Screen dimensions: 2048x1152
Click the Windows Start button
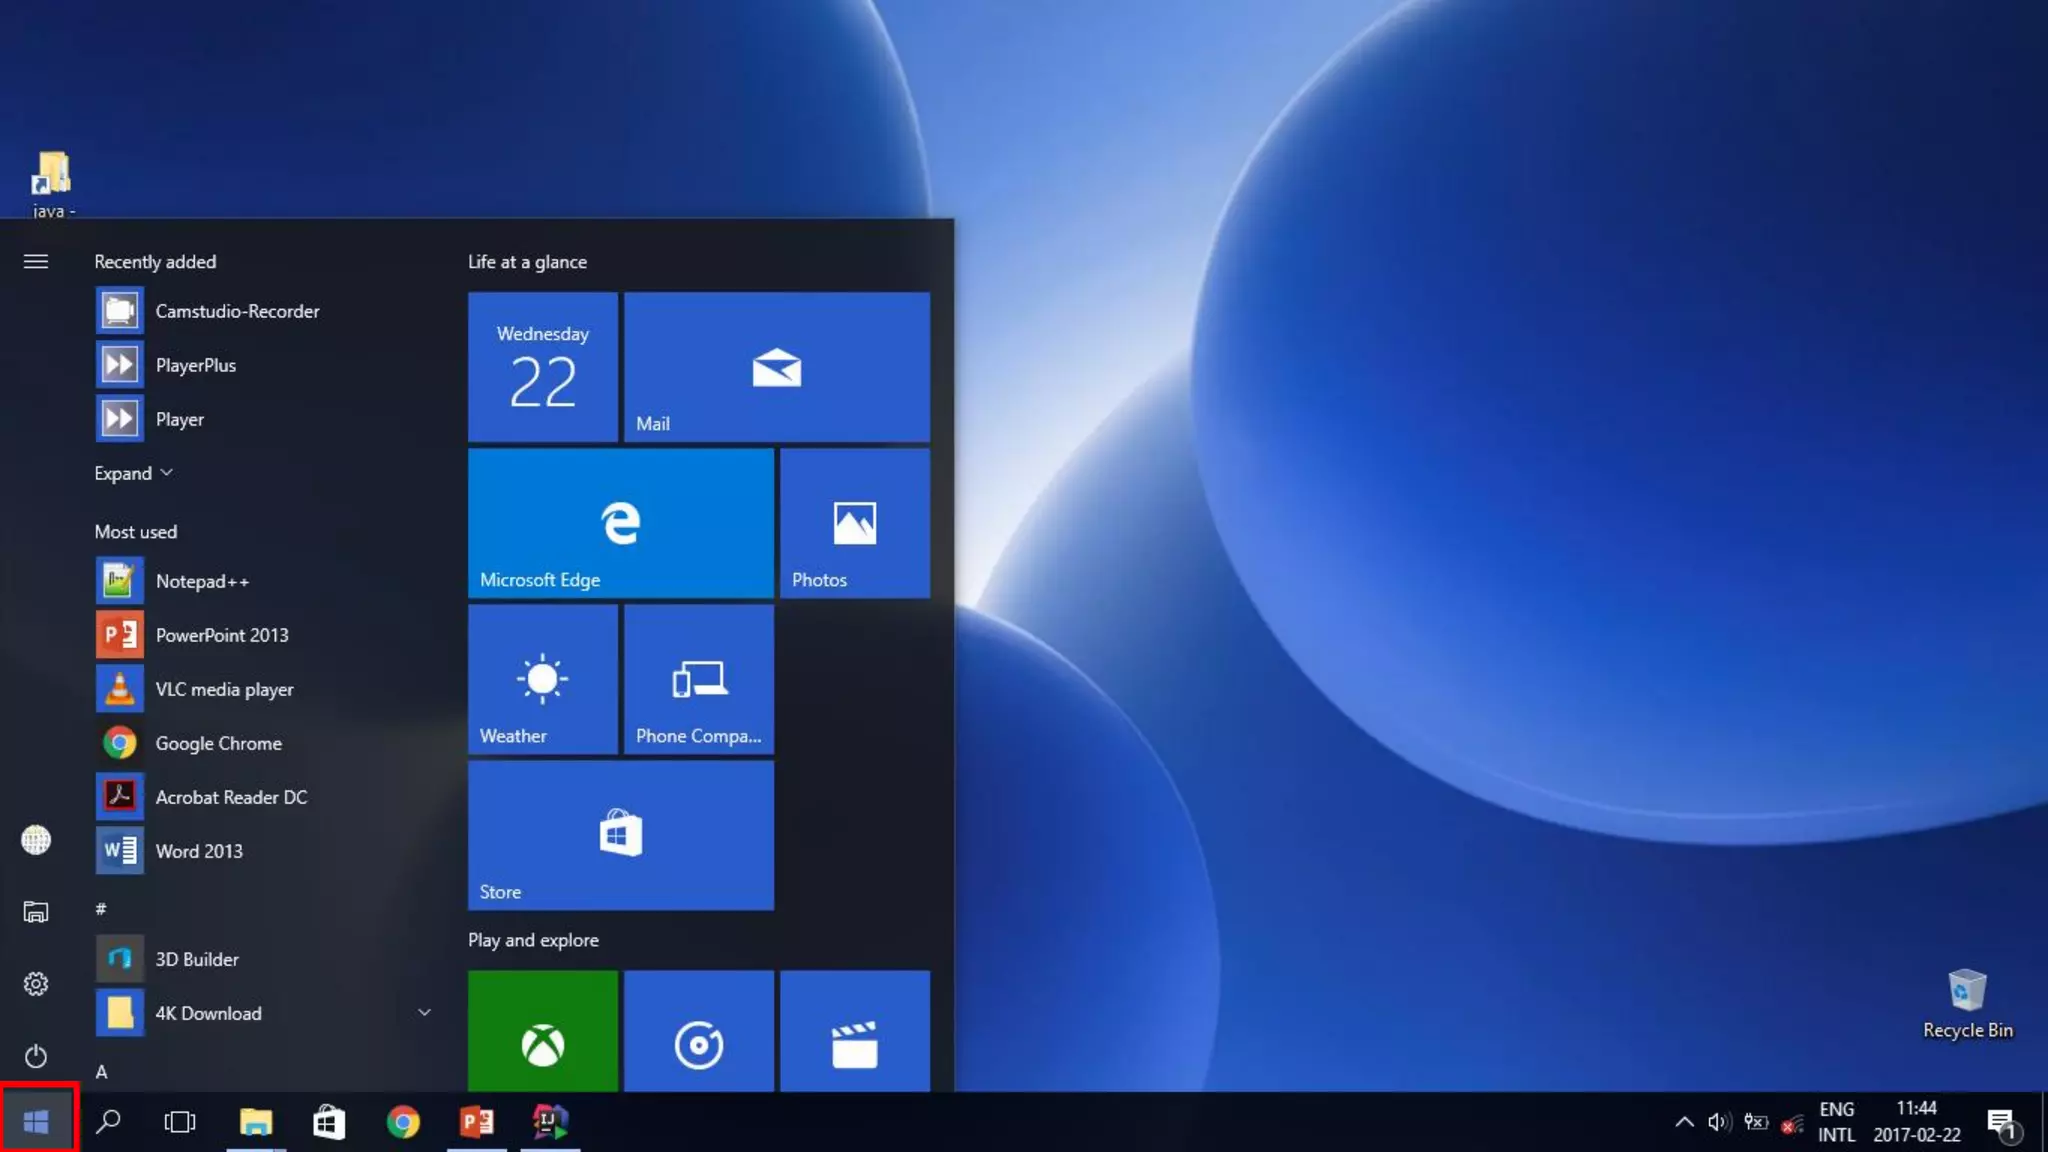(x=37, y=1122)
